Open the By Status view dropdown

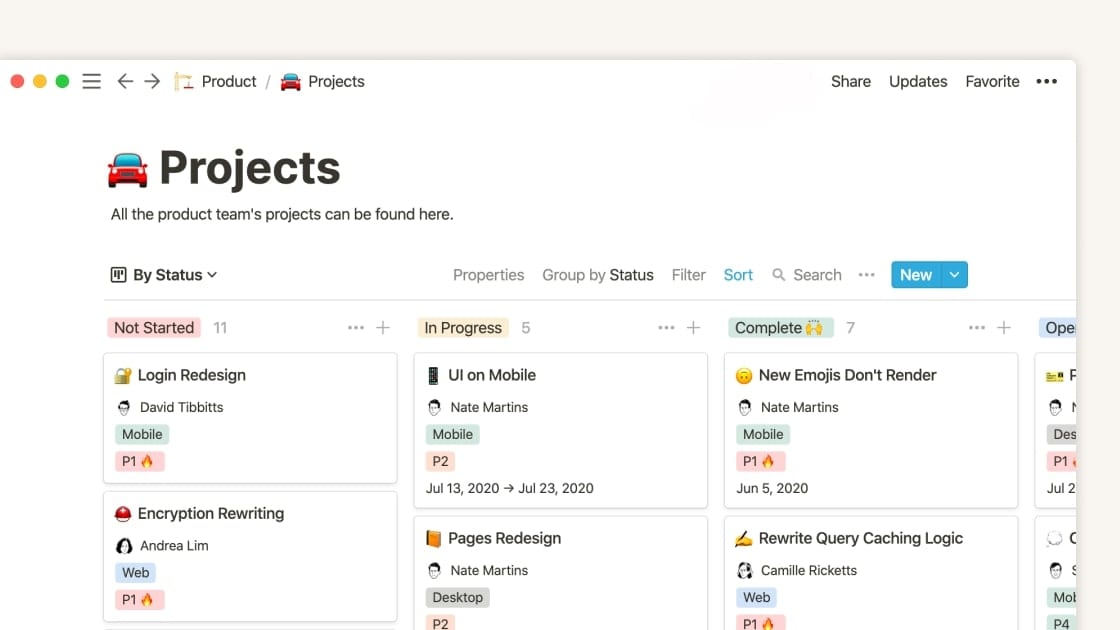coord(164,275)
